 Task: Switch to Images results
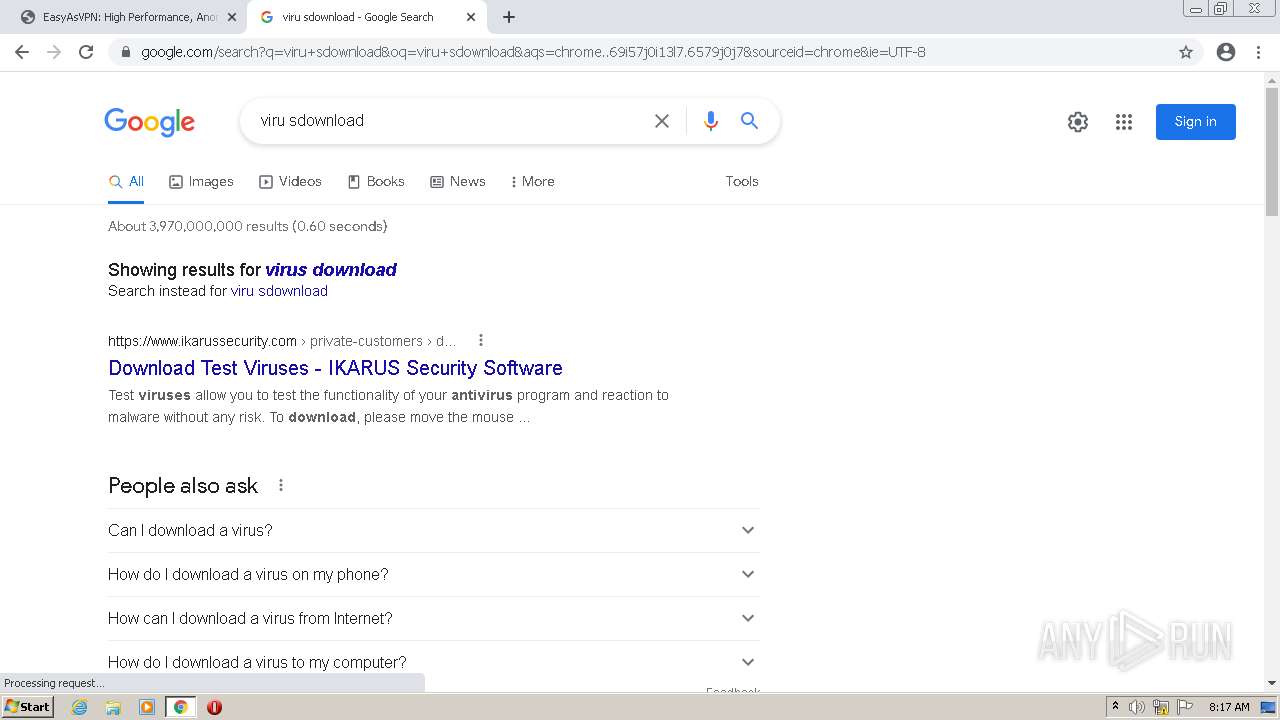coord(201,181)
